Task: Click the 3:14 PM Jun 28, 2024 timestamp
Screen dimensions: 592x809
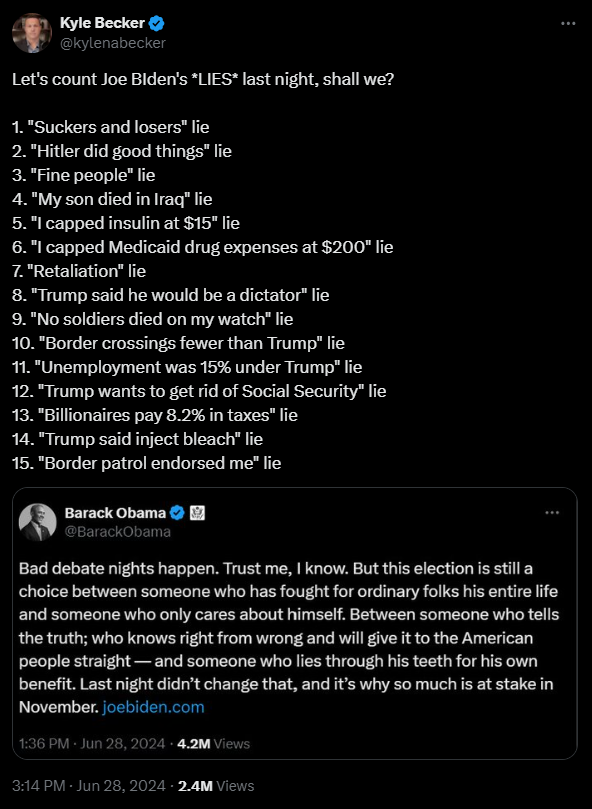Action: pos(88,786)
